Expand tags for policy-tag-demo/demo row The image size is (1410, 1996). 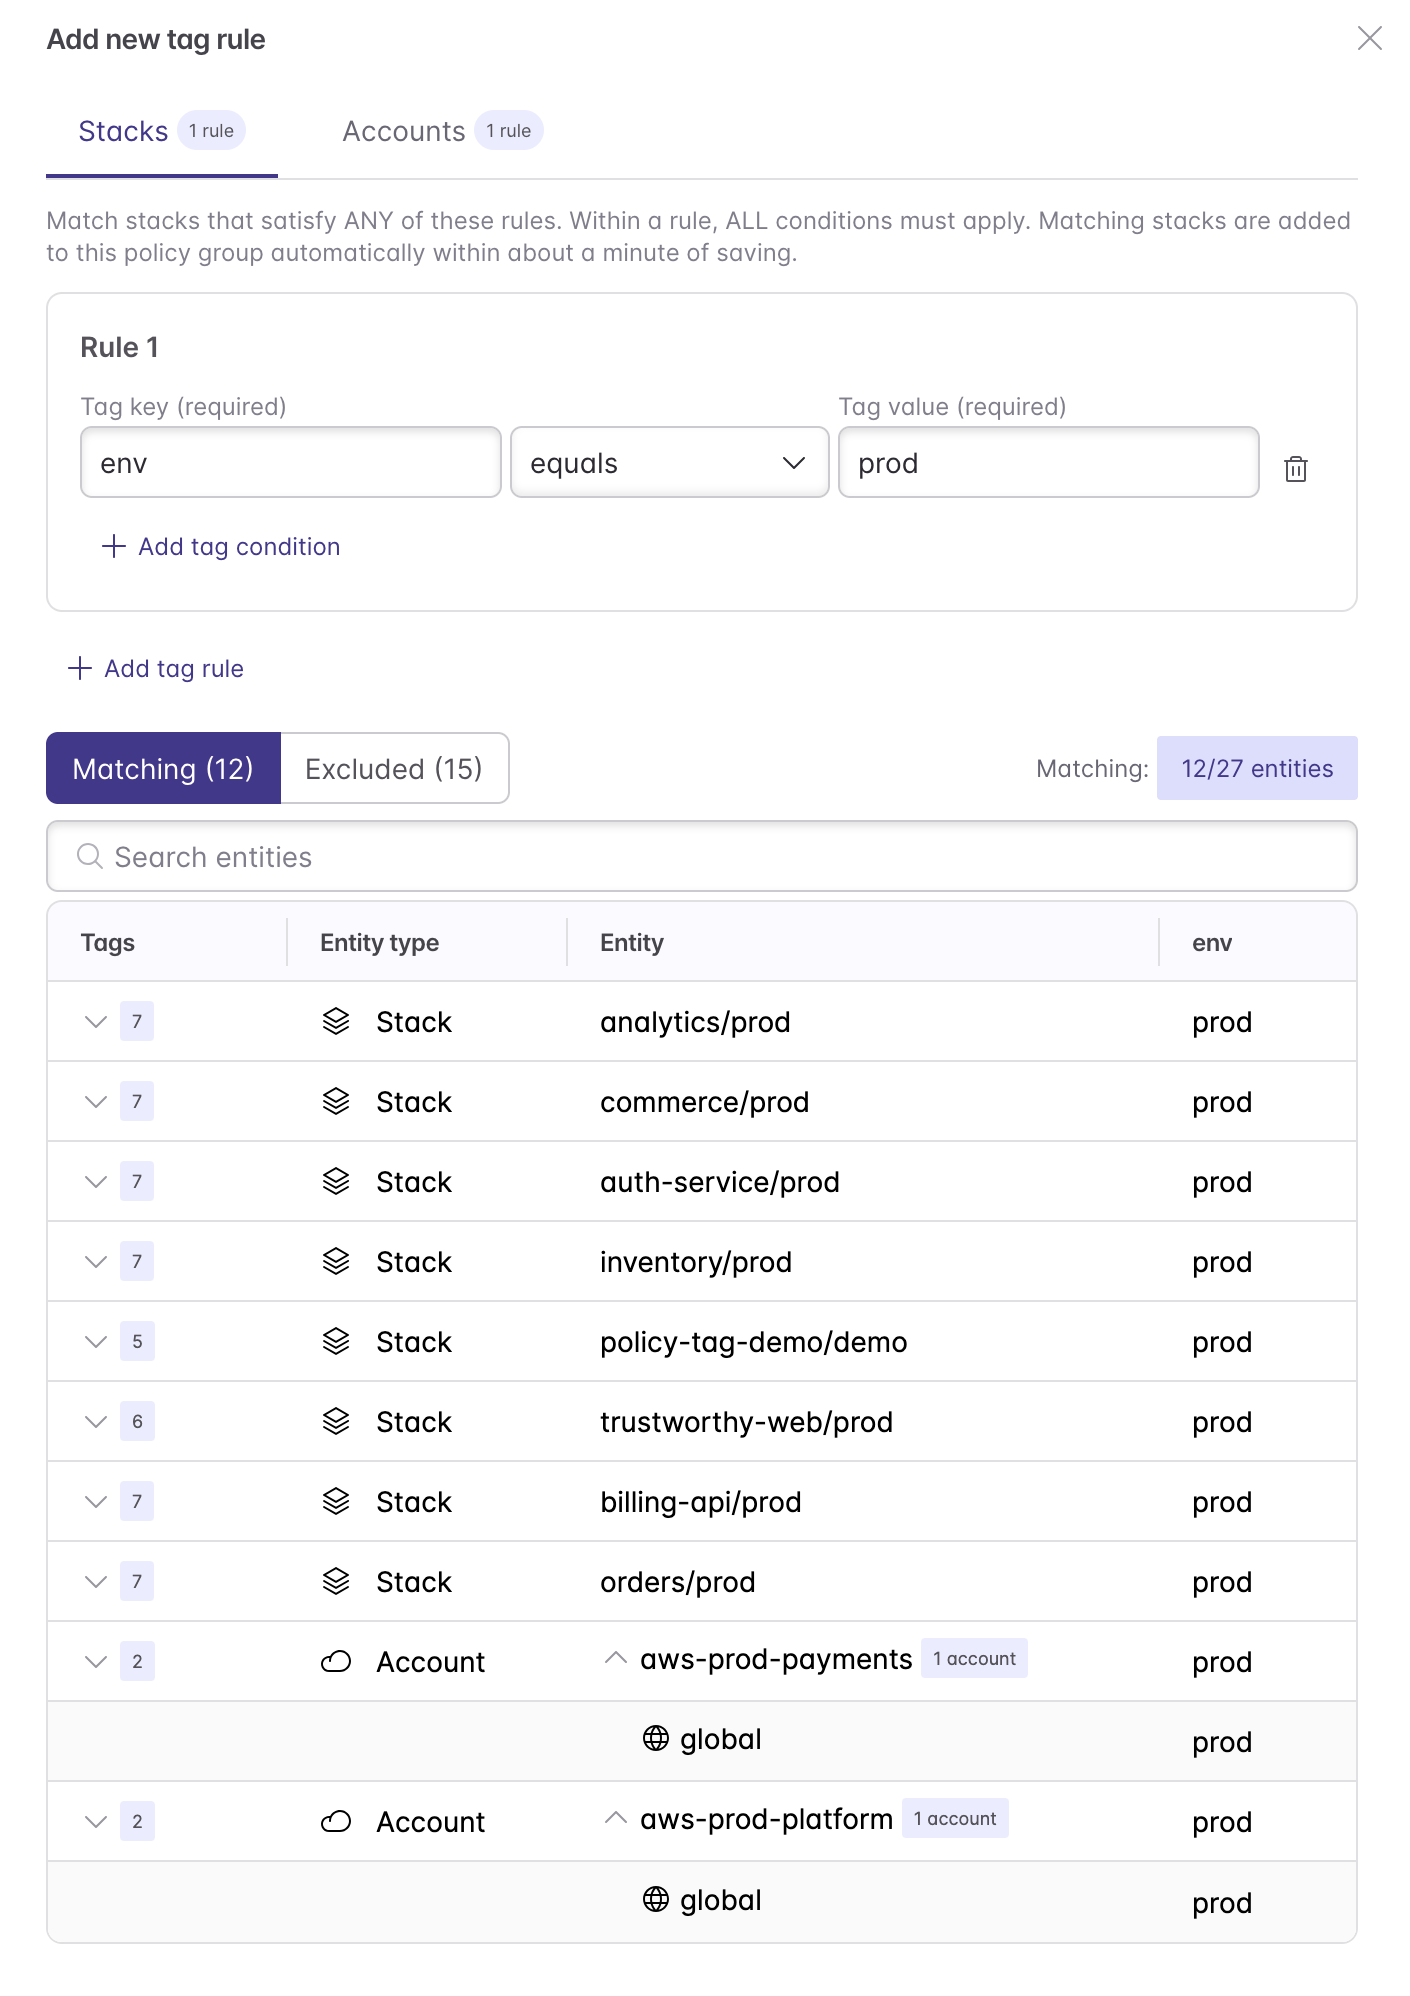(x=96, y=1341)
